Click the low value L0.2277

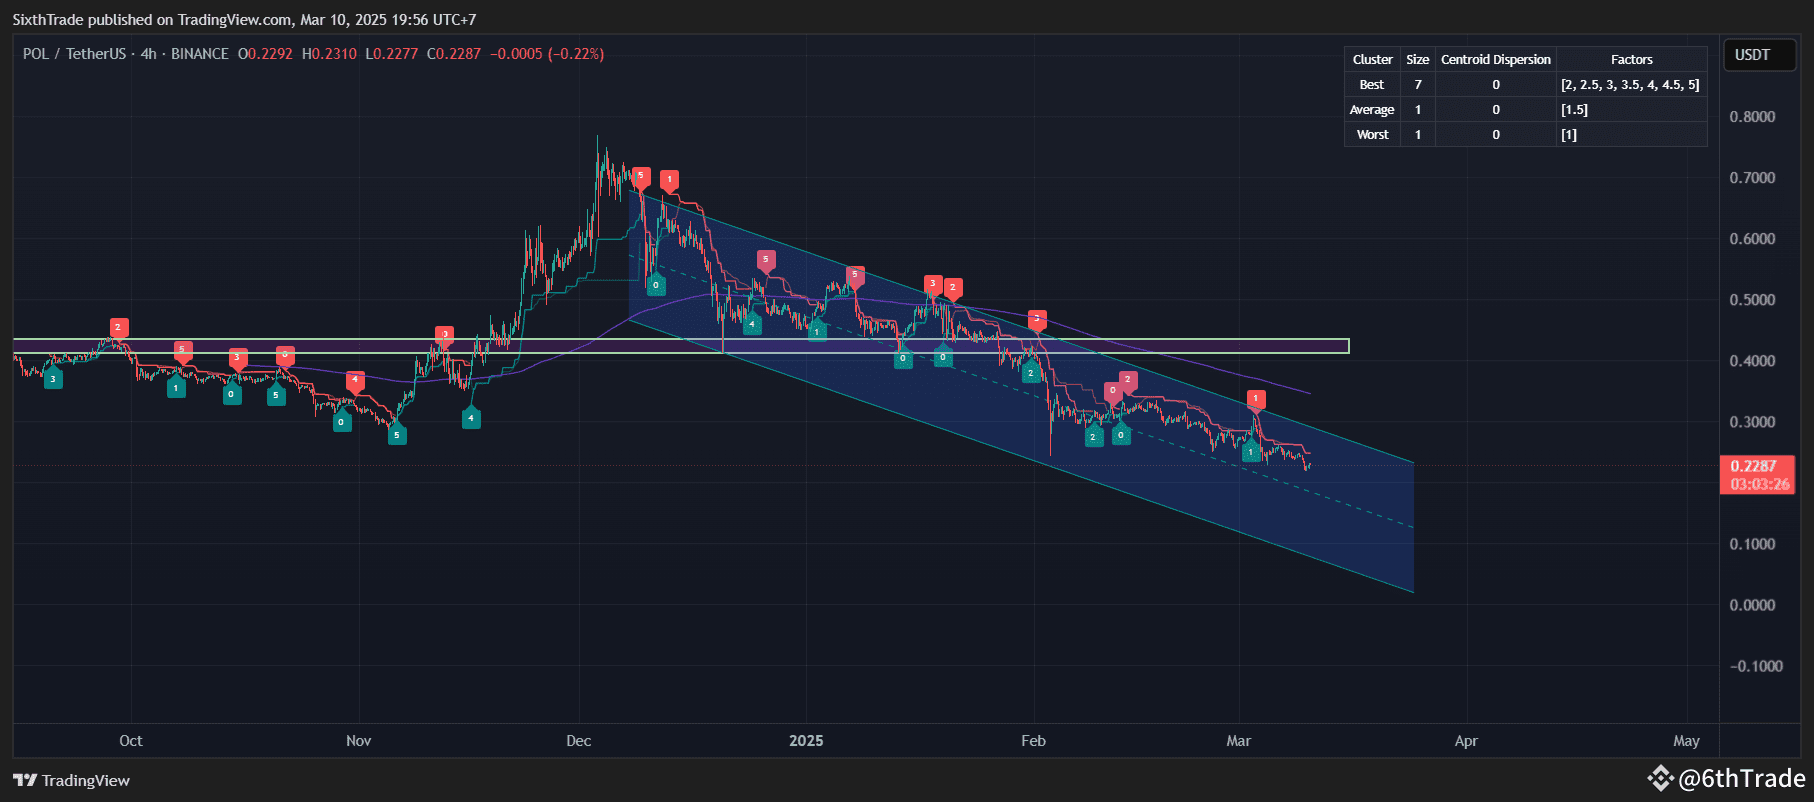point(392,54)
